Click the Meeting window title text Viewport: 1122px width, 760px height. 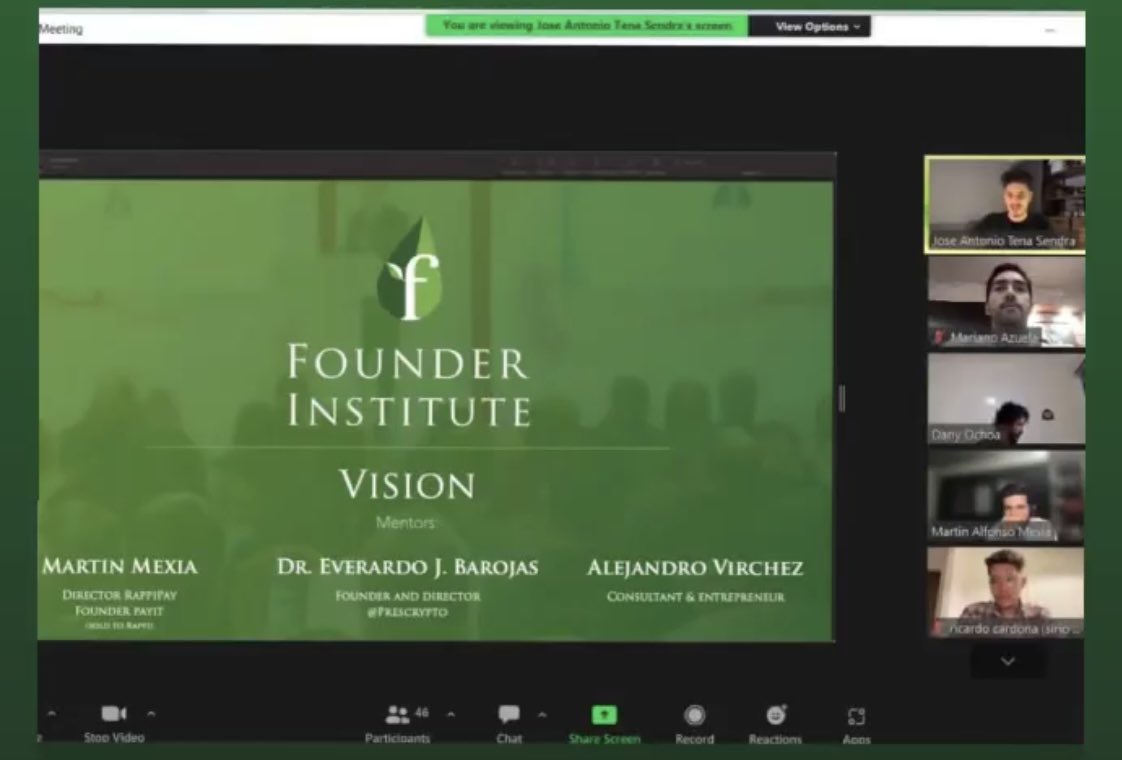[61, 29]
